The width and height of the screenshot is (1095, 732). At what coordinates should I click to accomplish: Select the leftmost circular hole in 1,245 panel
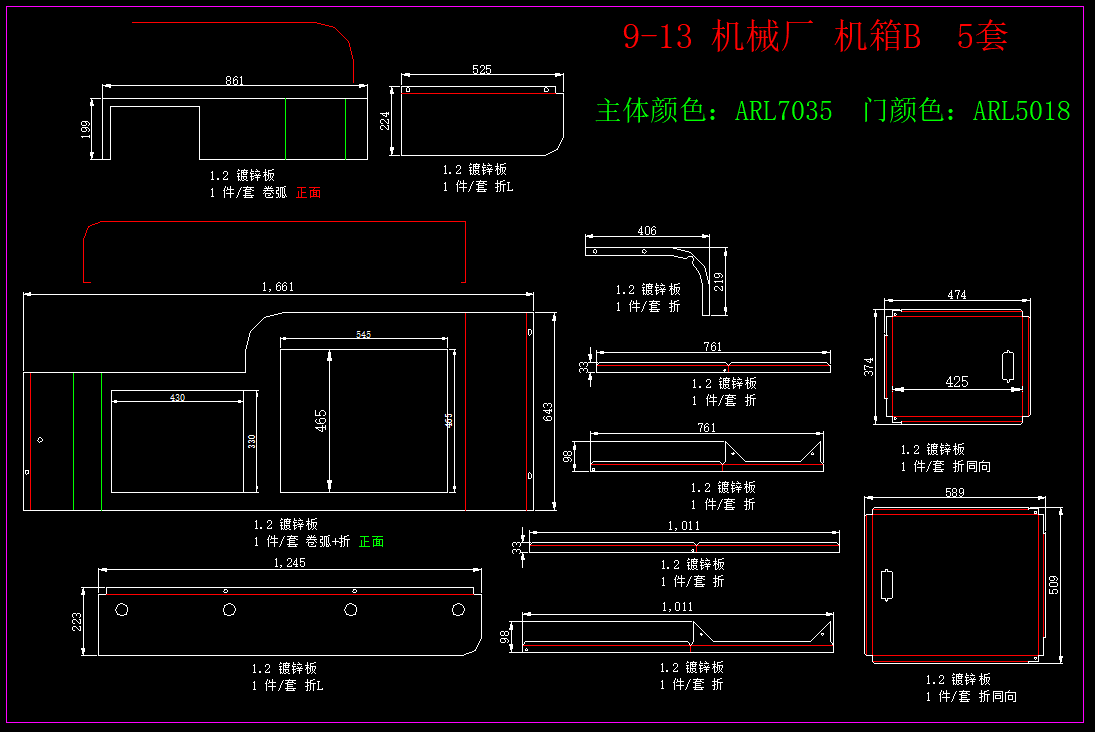[x=122, y=609]
